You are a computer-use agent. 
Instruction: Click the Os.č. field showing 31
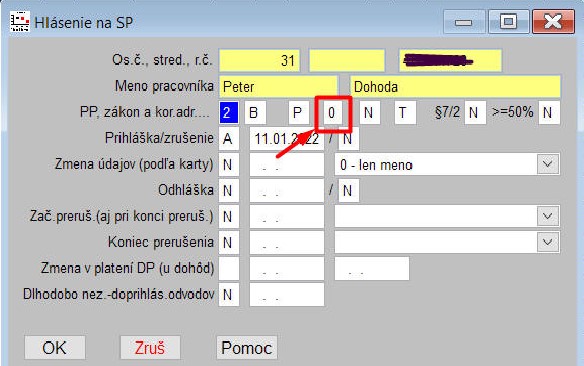coord(259,60)
